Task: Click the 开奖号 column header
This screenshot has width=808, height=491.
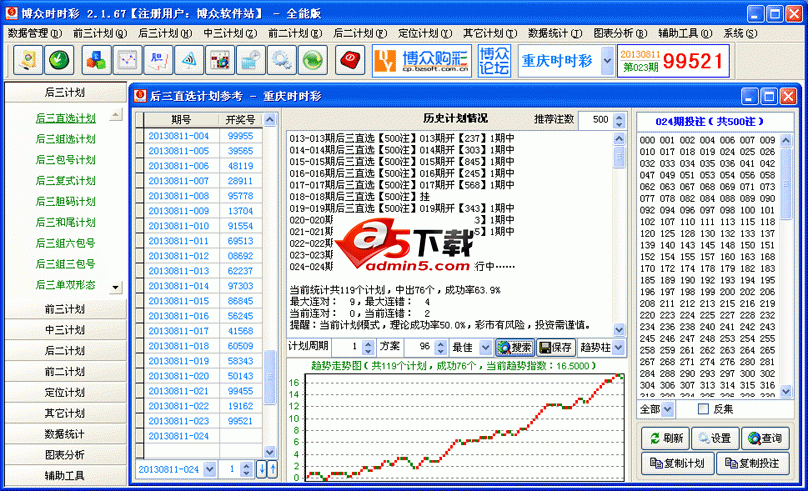Action: 241,120
